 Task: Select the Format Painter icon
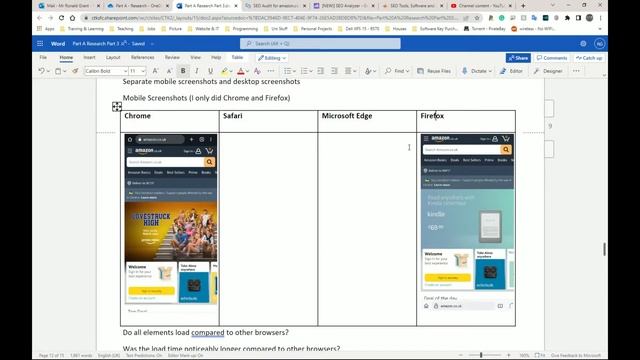point(75,71)
